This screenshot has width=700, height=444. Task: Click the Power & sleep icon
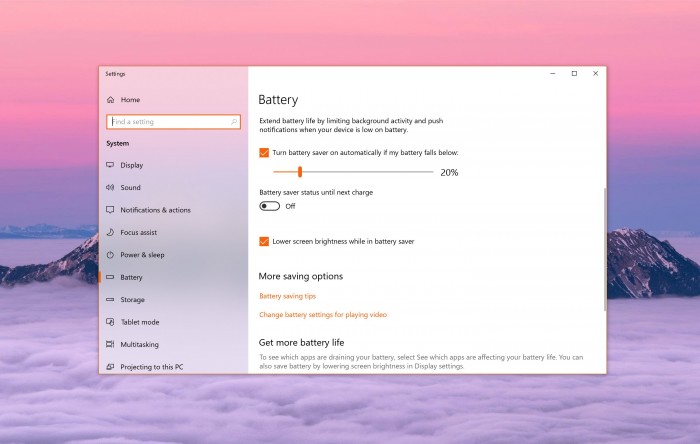pos(110,255)
